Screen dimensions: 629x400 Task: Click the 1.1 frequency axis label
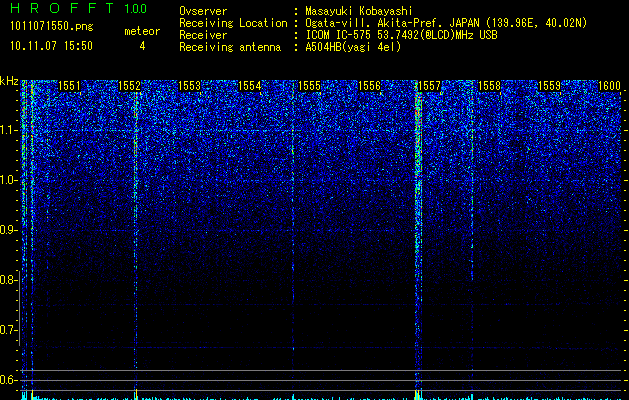click(8, 130)
